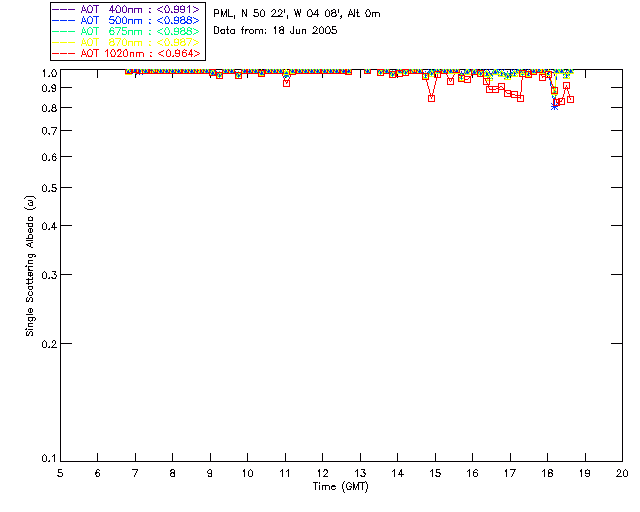Viewport: 640px width, 512px height.
Task: Click the AOT 870nm legend entry
Action: [x=127, y=42]
